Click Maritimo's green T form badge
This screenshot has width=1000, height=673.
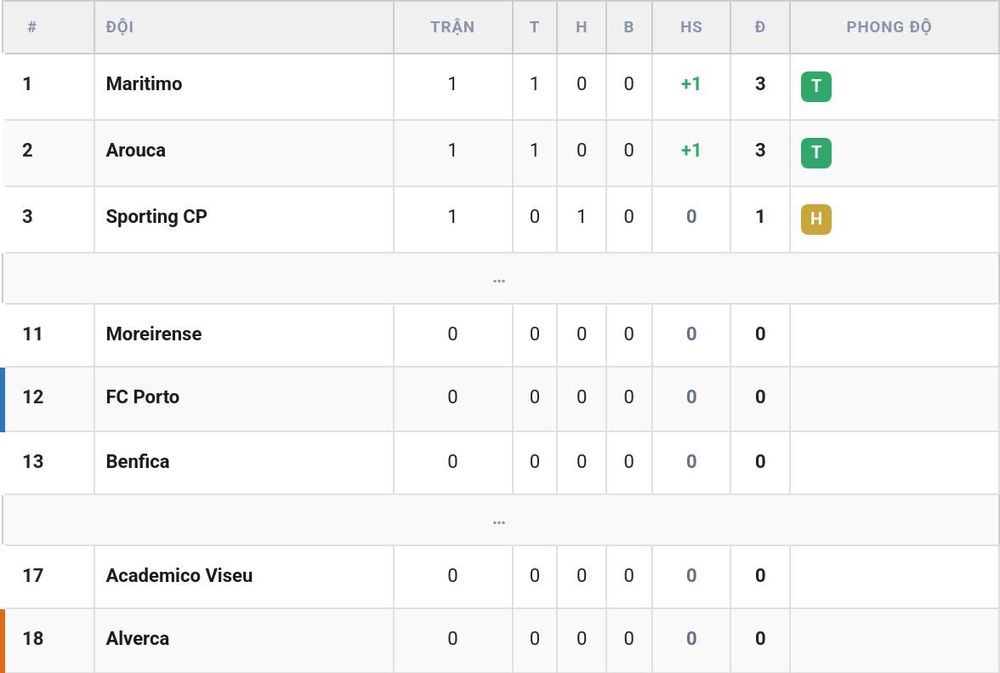[816, 86]
